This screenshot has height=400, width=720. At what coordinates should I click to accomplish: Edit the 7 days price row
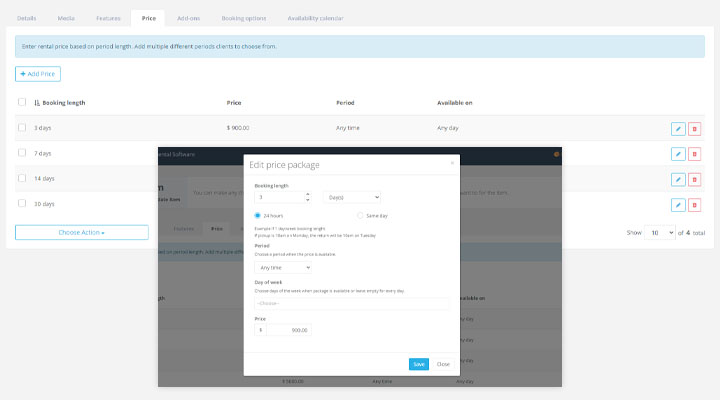678,154
